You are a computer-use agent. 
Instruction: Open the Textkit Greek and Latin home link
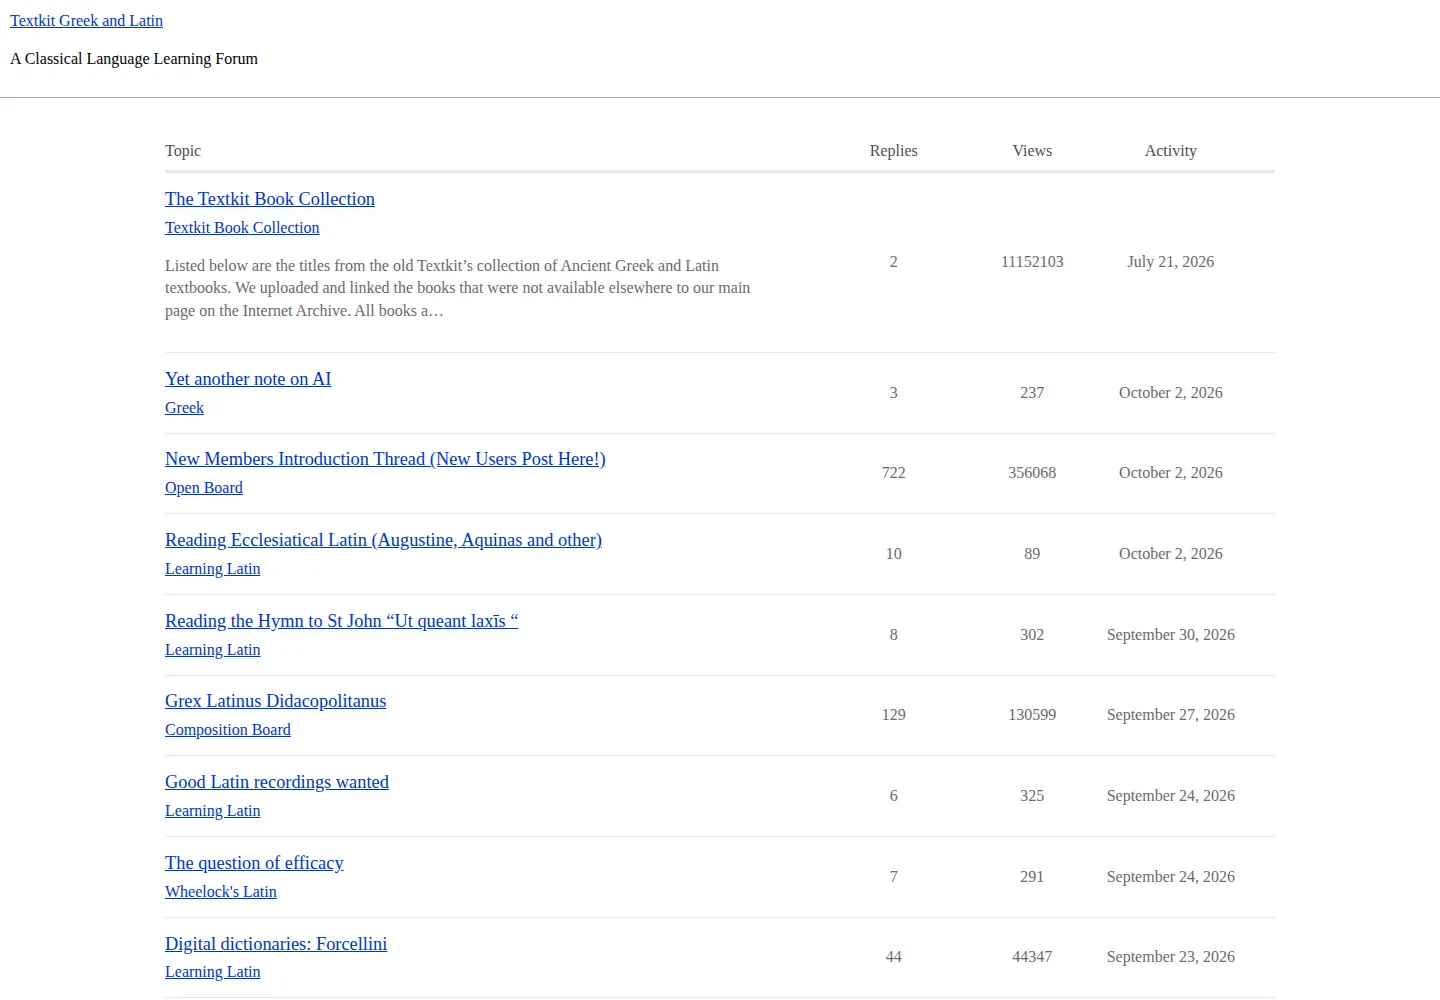tap(86, 20)
